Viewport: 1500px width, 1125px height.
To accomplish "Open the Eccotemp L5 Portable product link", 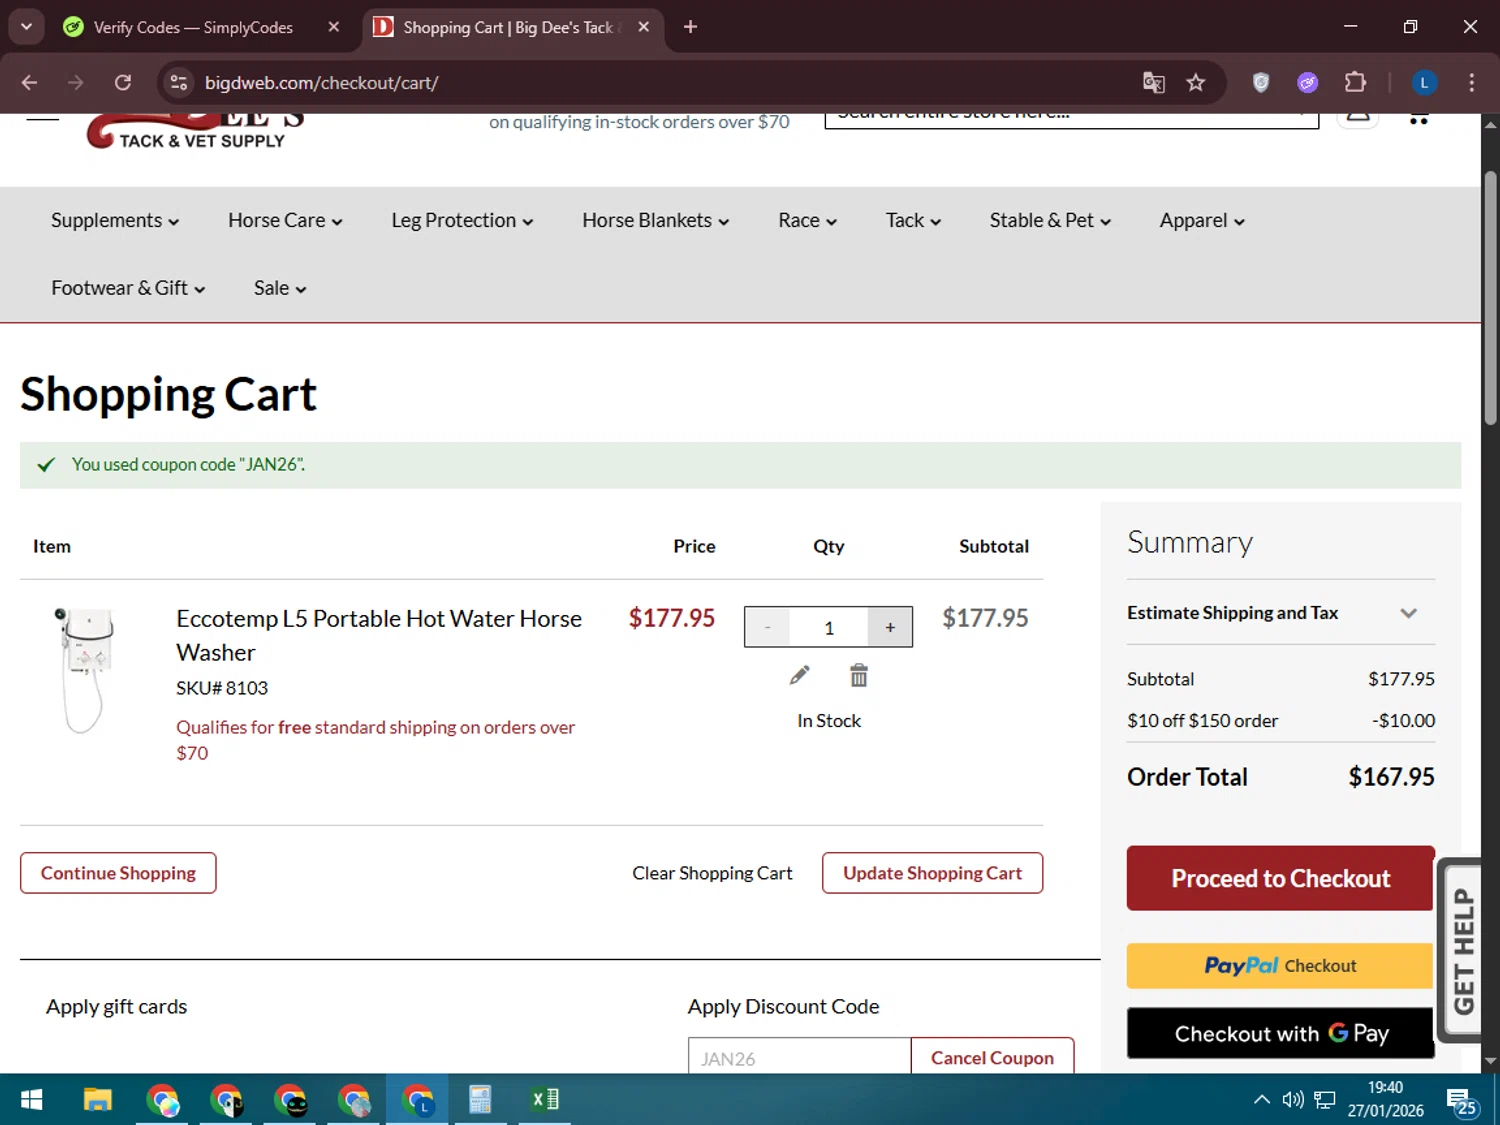I will 379,636.
